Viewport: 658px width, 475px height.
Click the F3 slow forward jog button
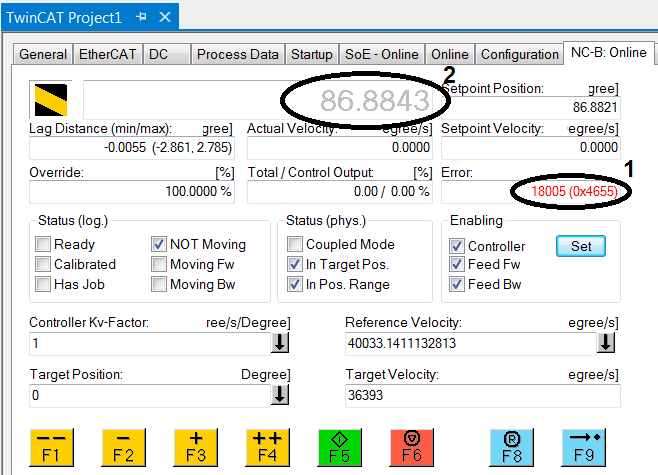click(x=196, y=447)
